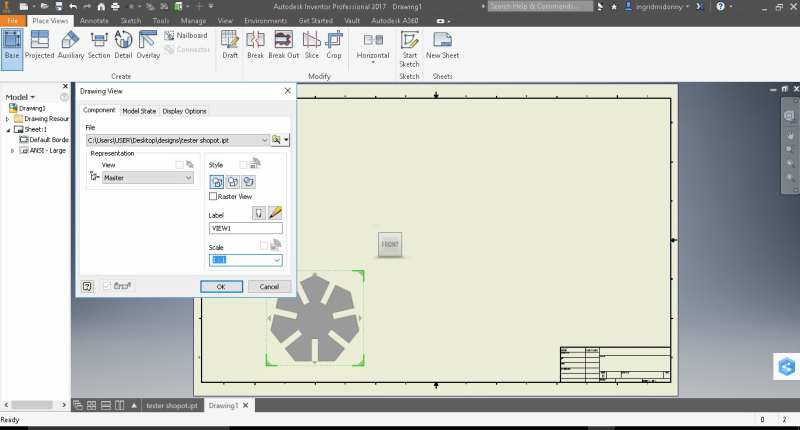Click the Save icon in quick access toolbar
The height and width of the screenshot is (430, 800).
click(x=59, y=7)
